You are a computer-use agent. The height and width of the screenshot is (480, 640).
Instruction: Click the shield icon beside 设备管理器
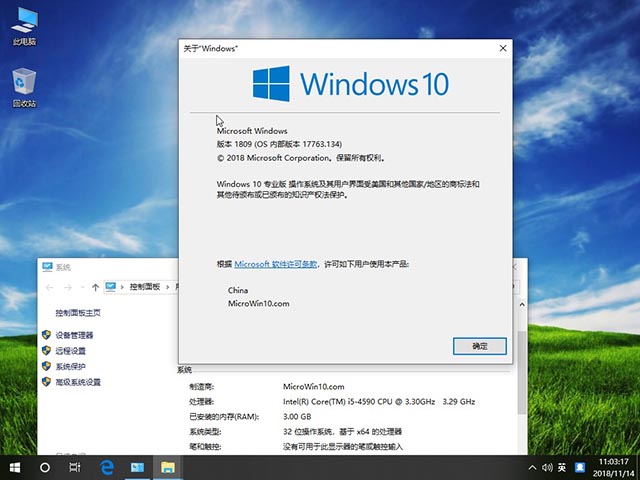click(47, 335)
